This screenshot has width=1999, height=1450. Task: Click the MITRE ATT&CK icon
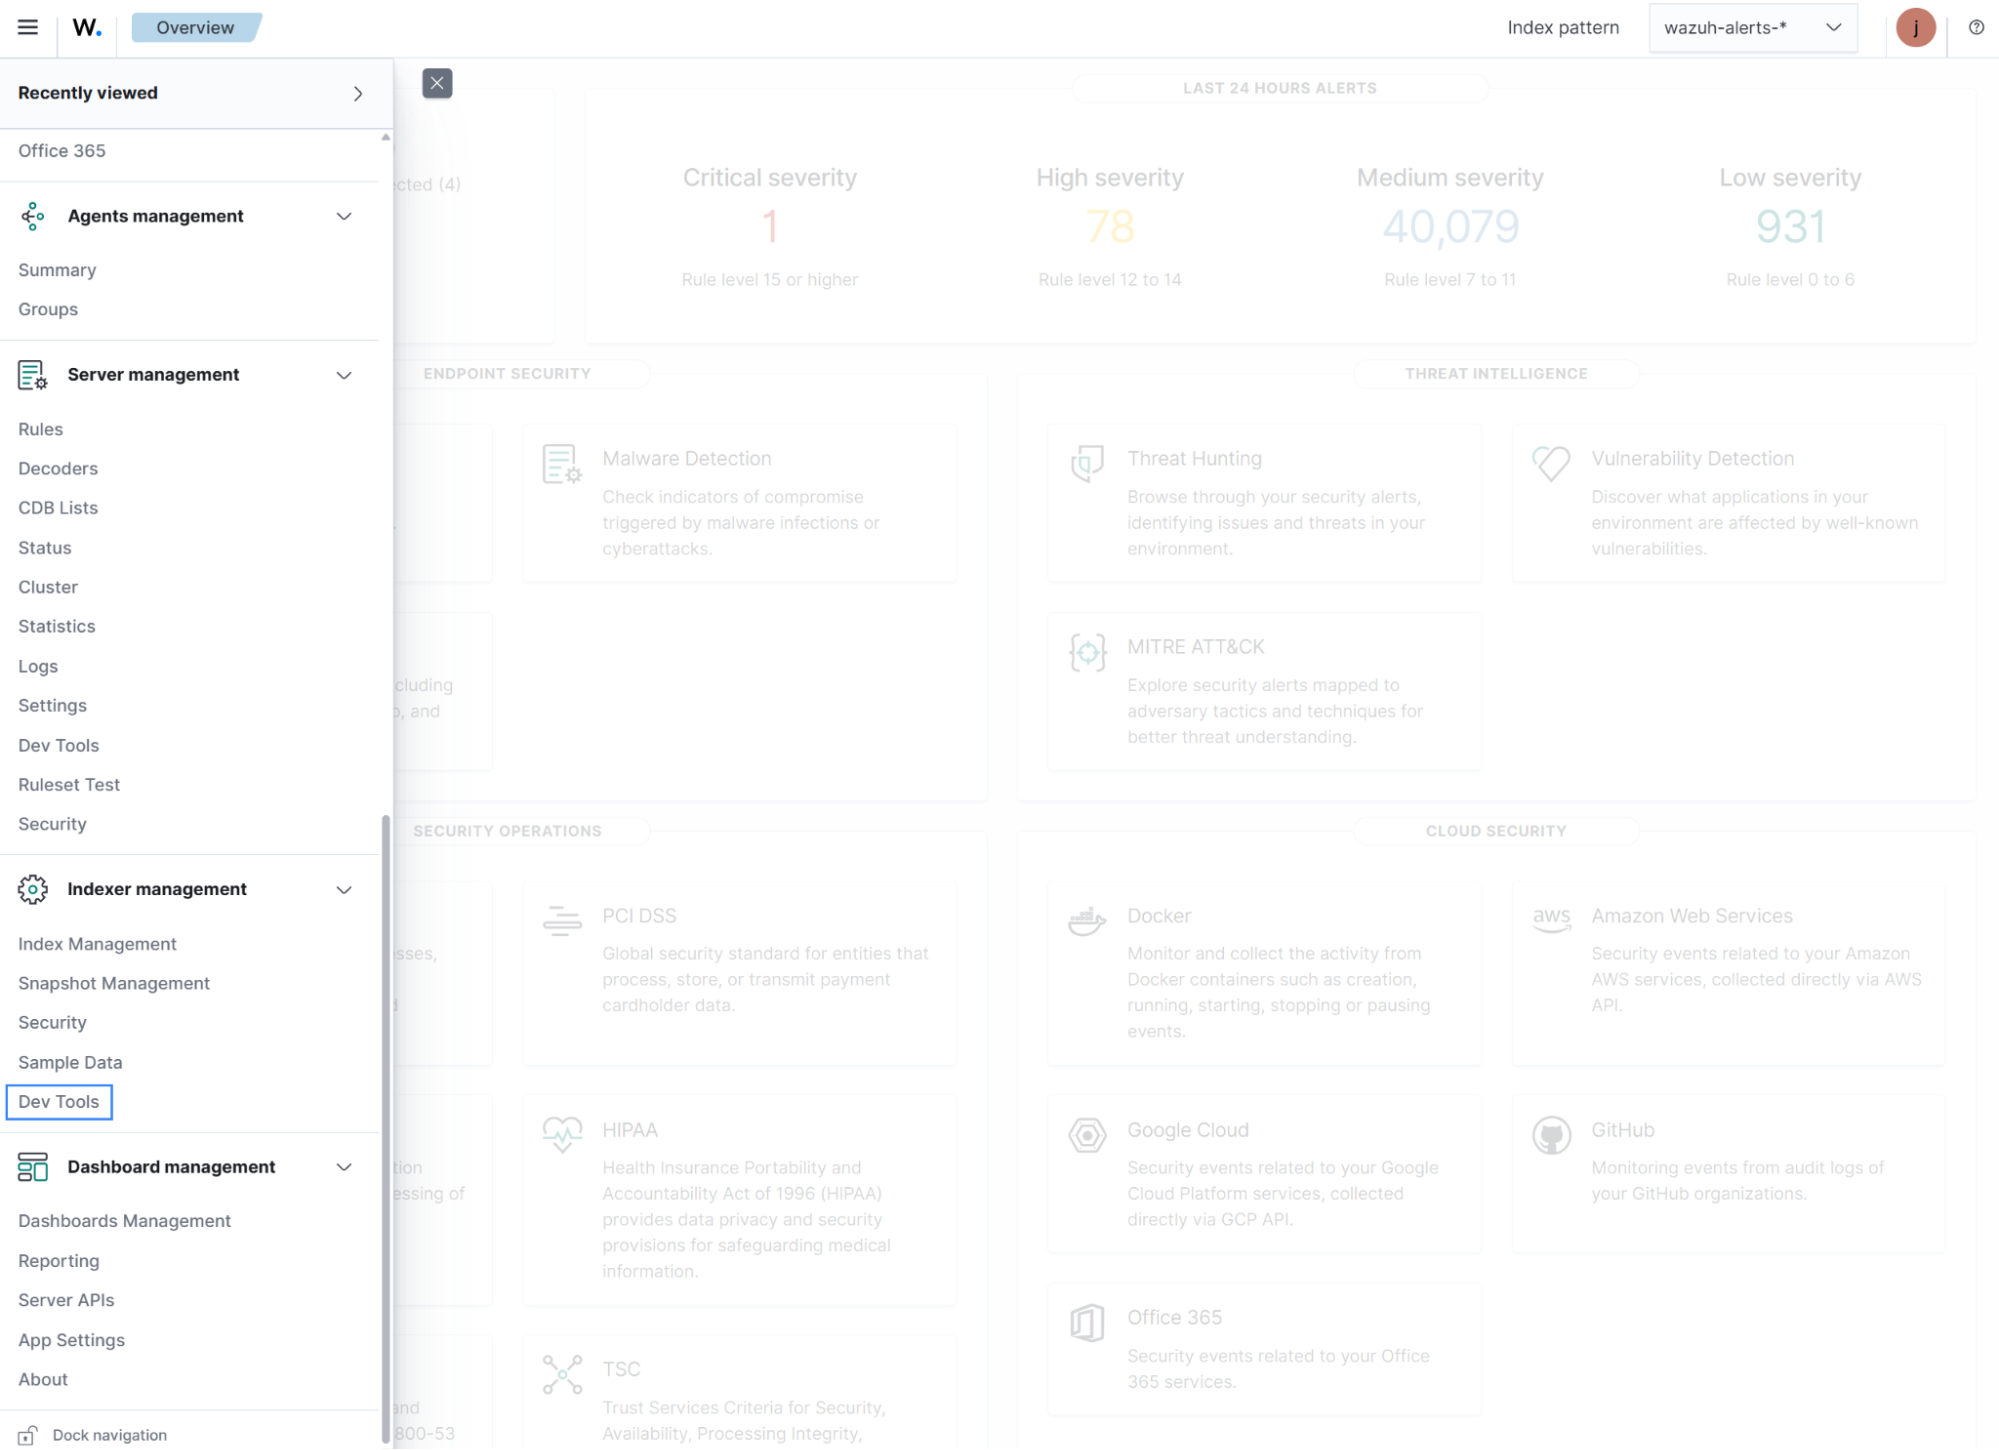pyautogui.click(x=1087, y=652)
